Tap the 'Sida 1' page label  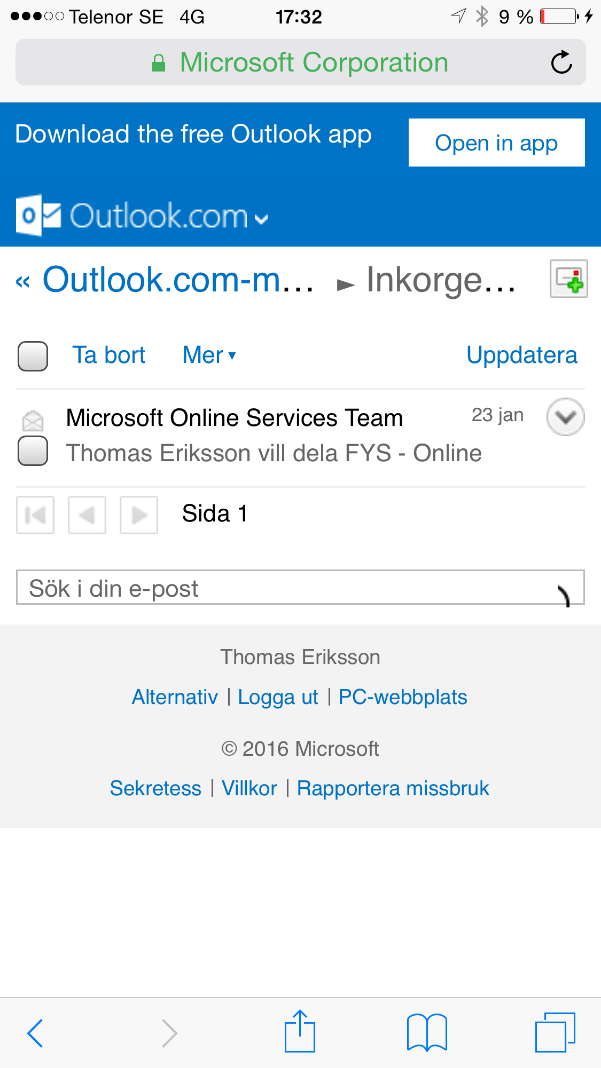[215, 514]
